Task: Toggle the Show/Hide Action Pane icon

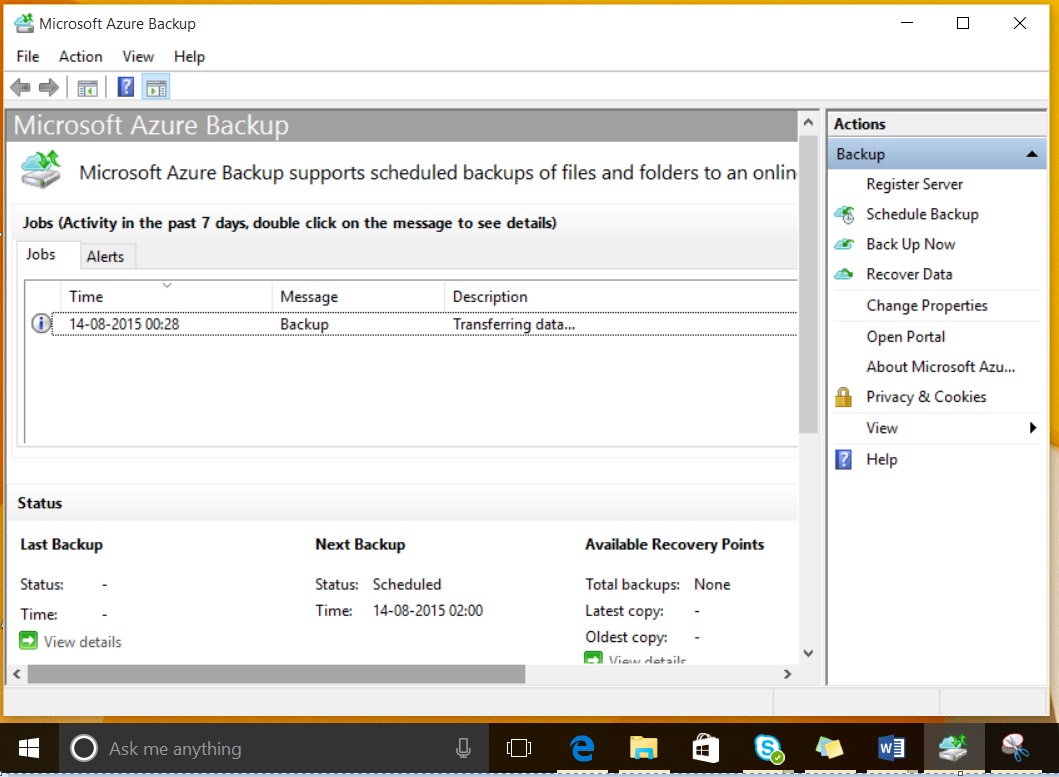Action: pos(156,88)
